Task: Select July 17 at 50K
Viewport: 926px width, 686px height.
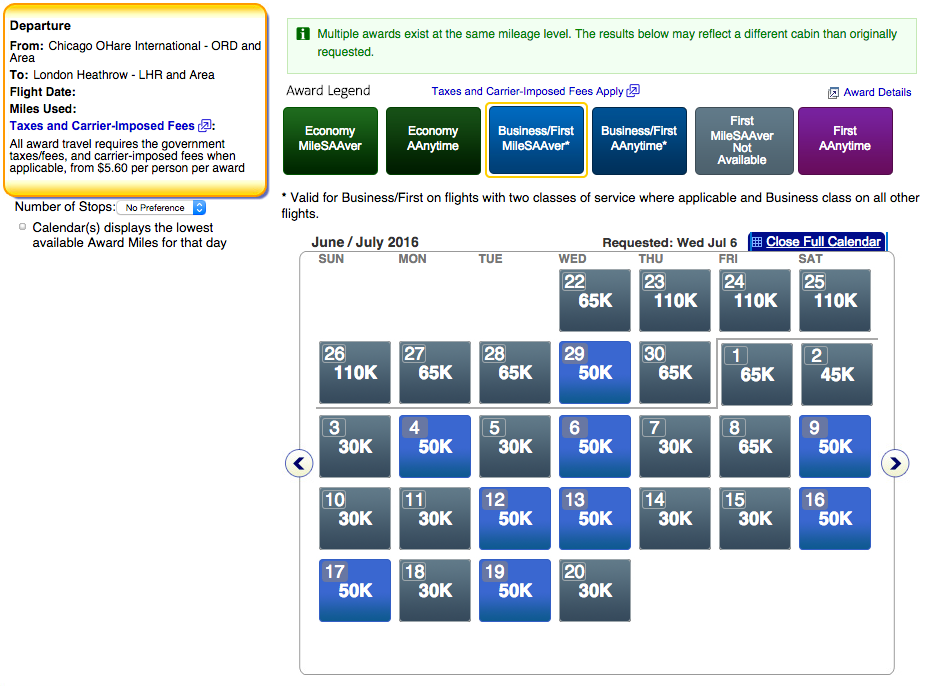Action: 355,590
